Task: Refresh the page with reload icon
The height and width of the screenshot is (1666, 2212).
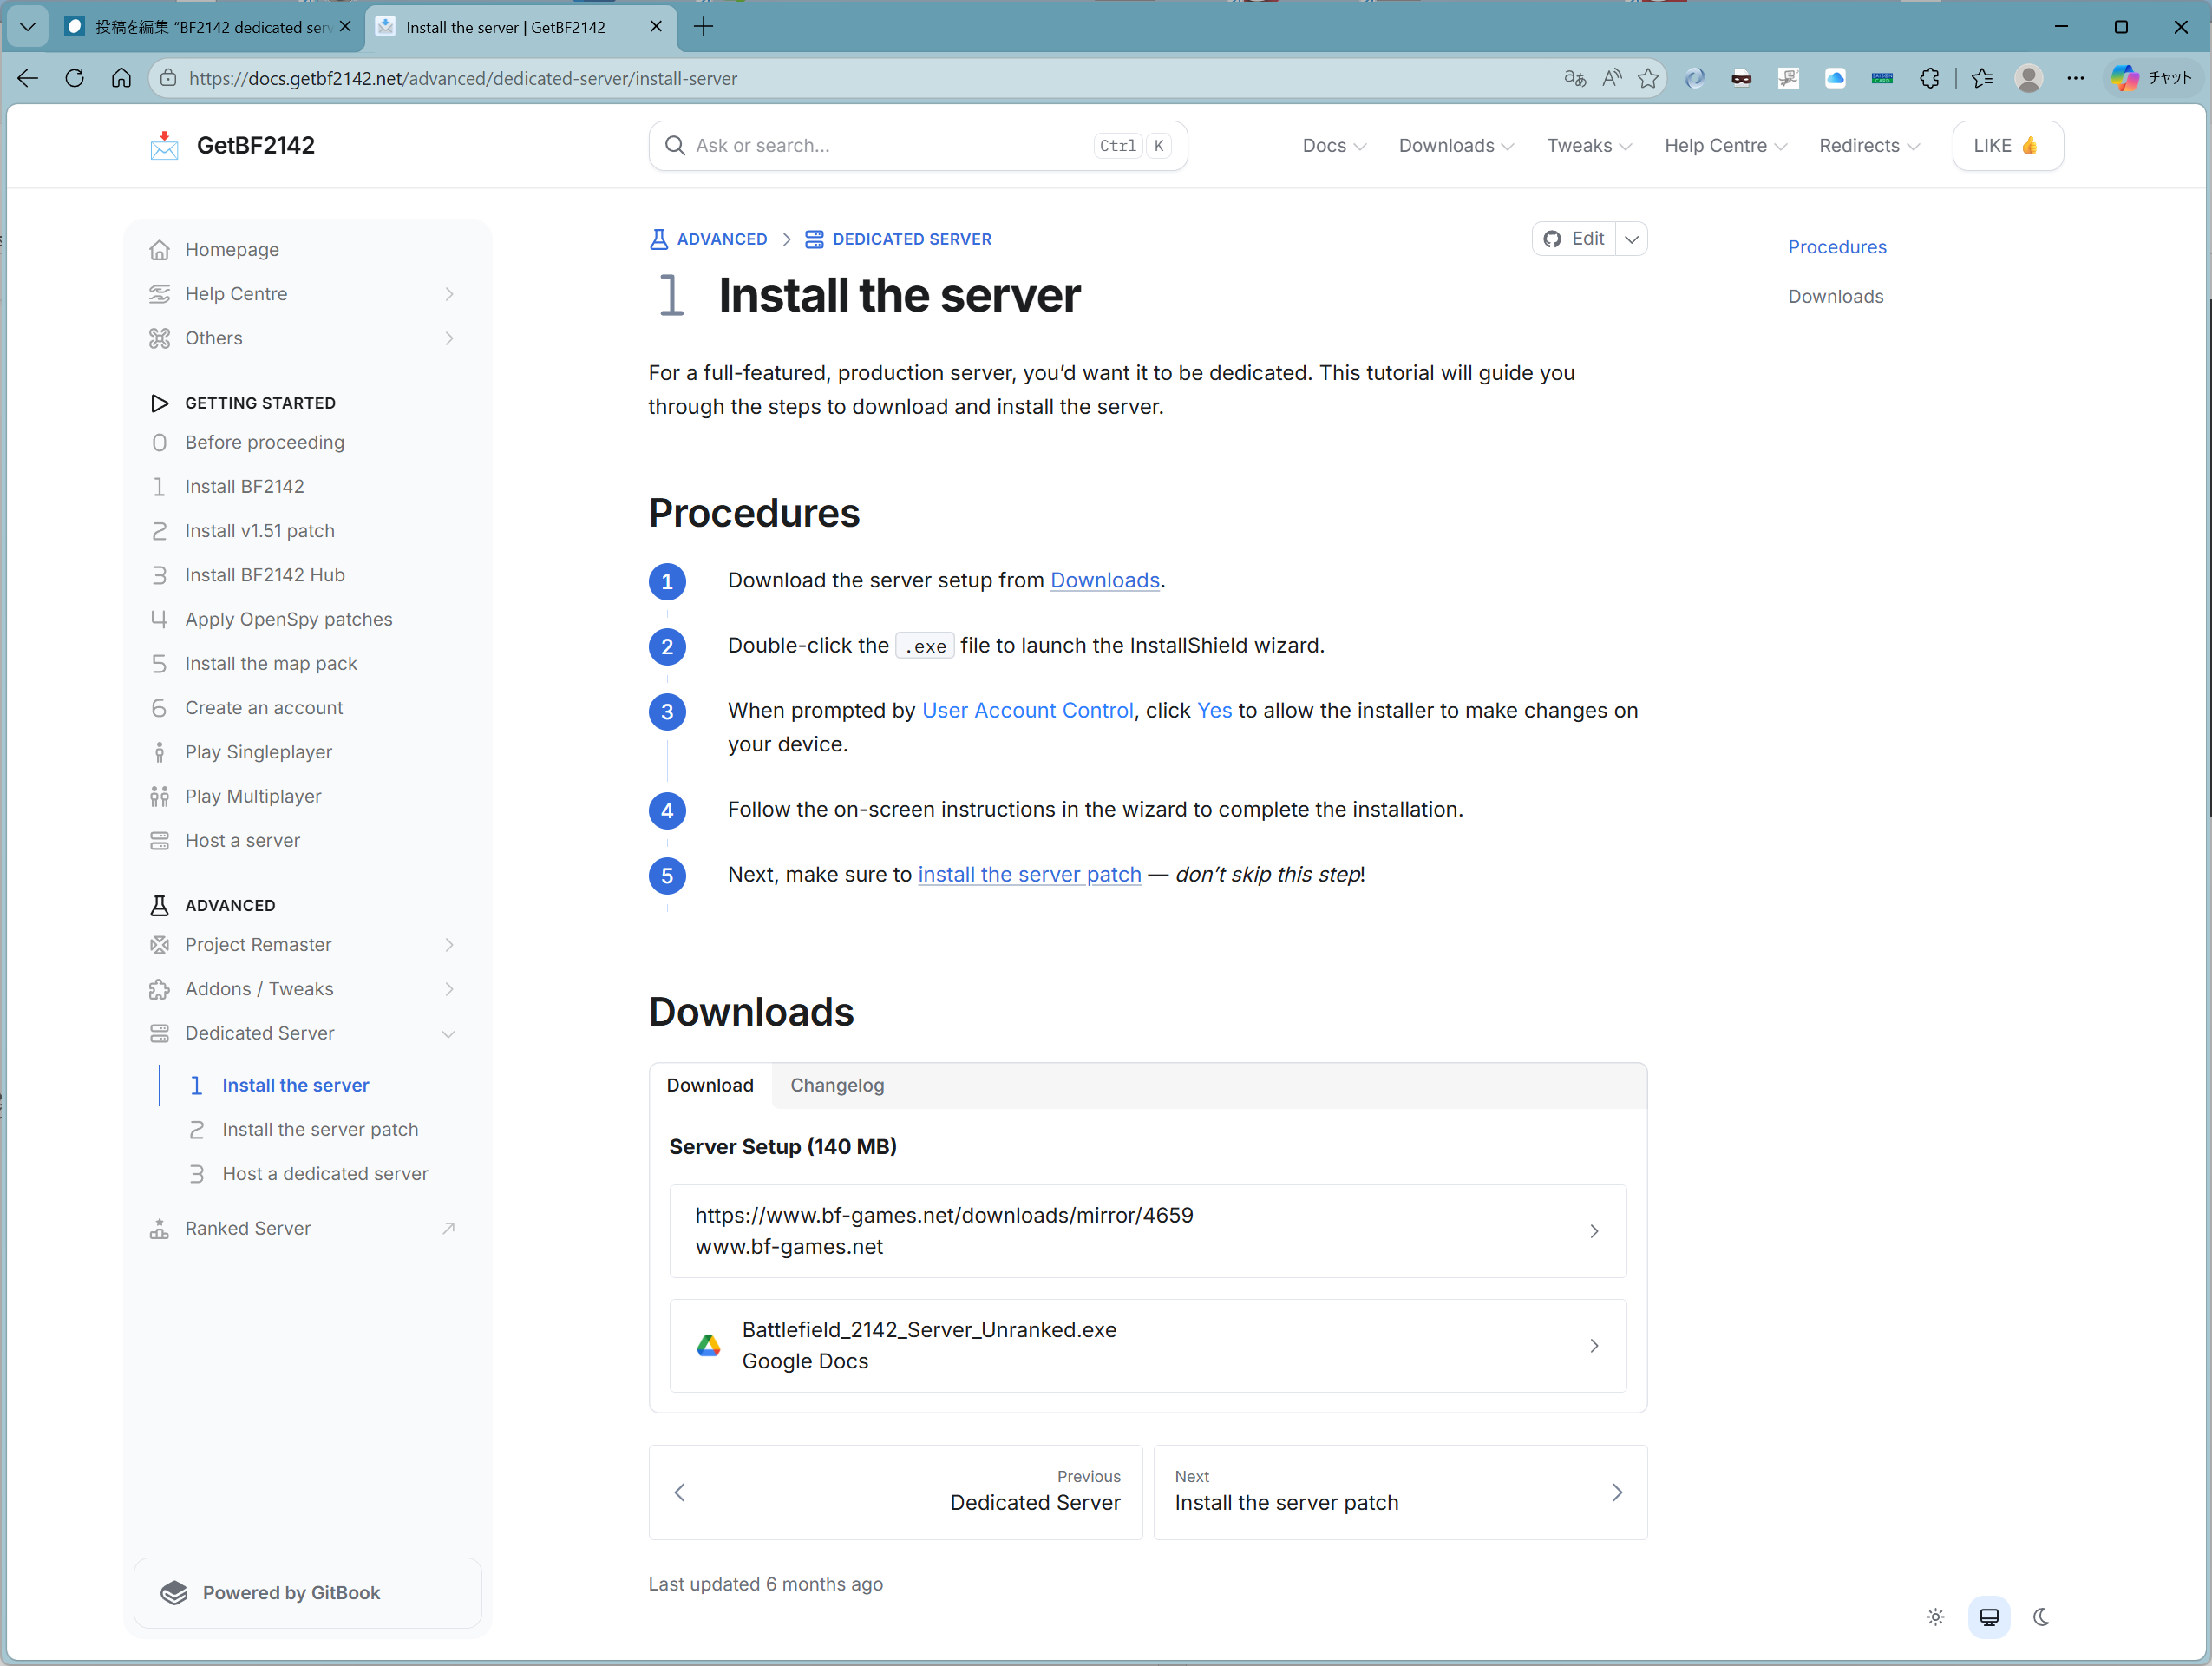Action: pos(74,78)
